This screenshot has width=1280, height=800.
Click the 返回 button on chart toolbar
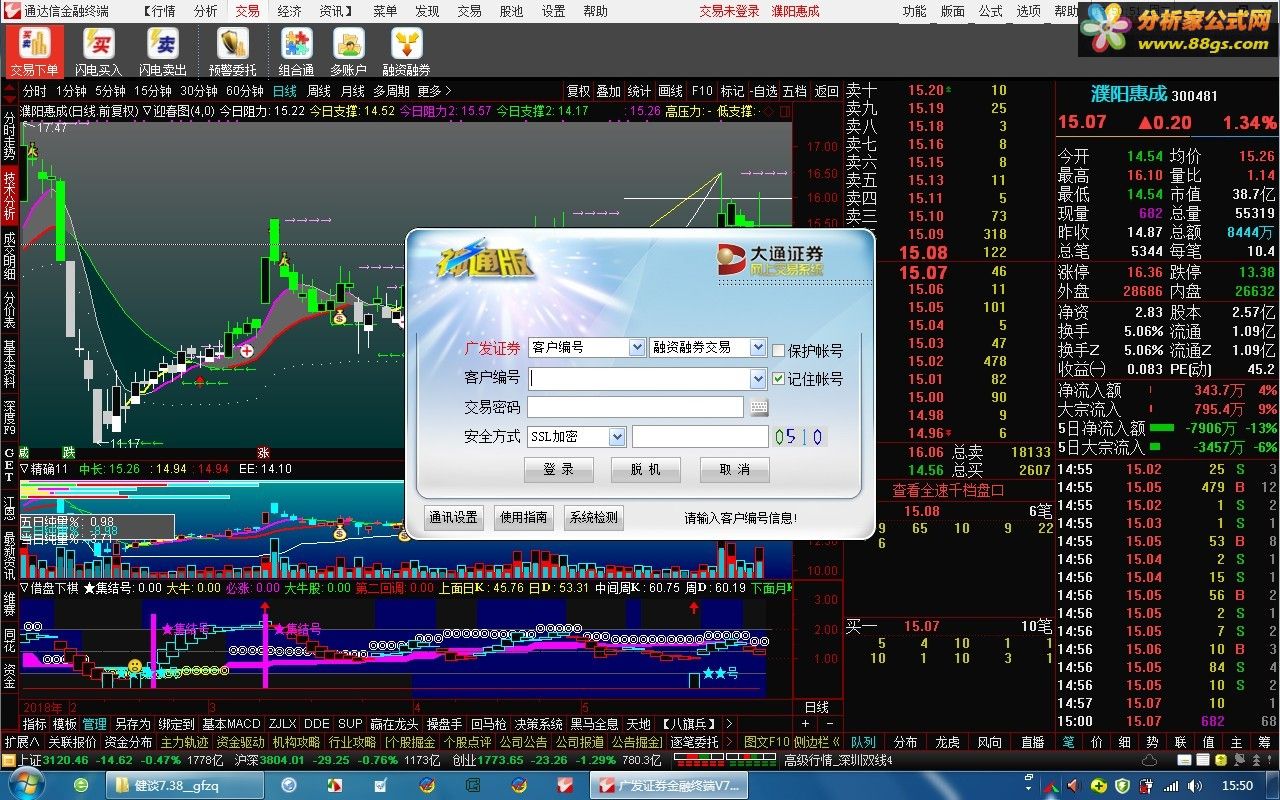coord(826,91)
